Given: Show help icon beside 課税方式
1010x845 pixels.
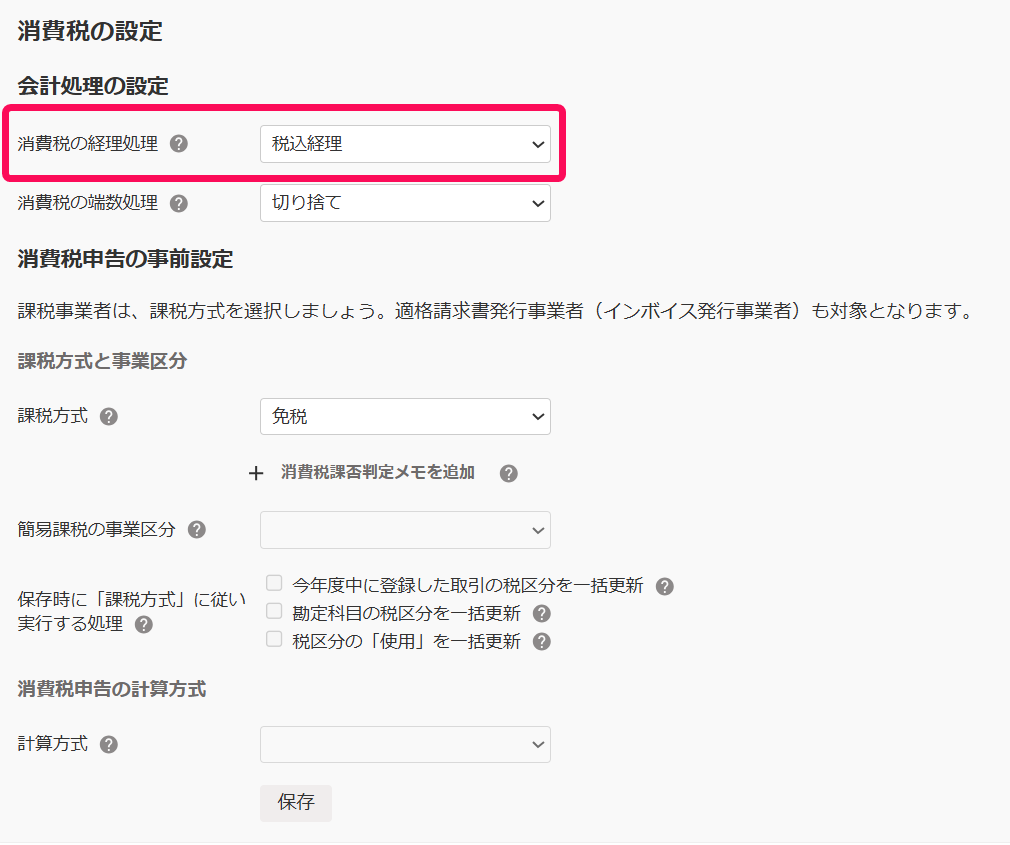Looking at the screenshot, I should pos(109,417).
